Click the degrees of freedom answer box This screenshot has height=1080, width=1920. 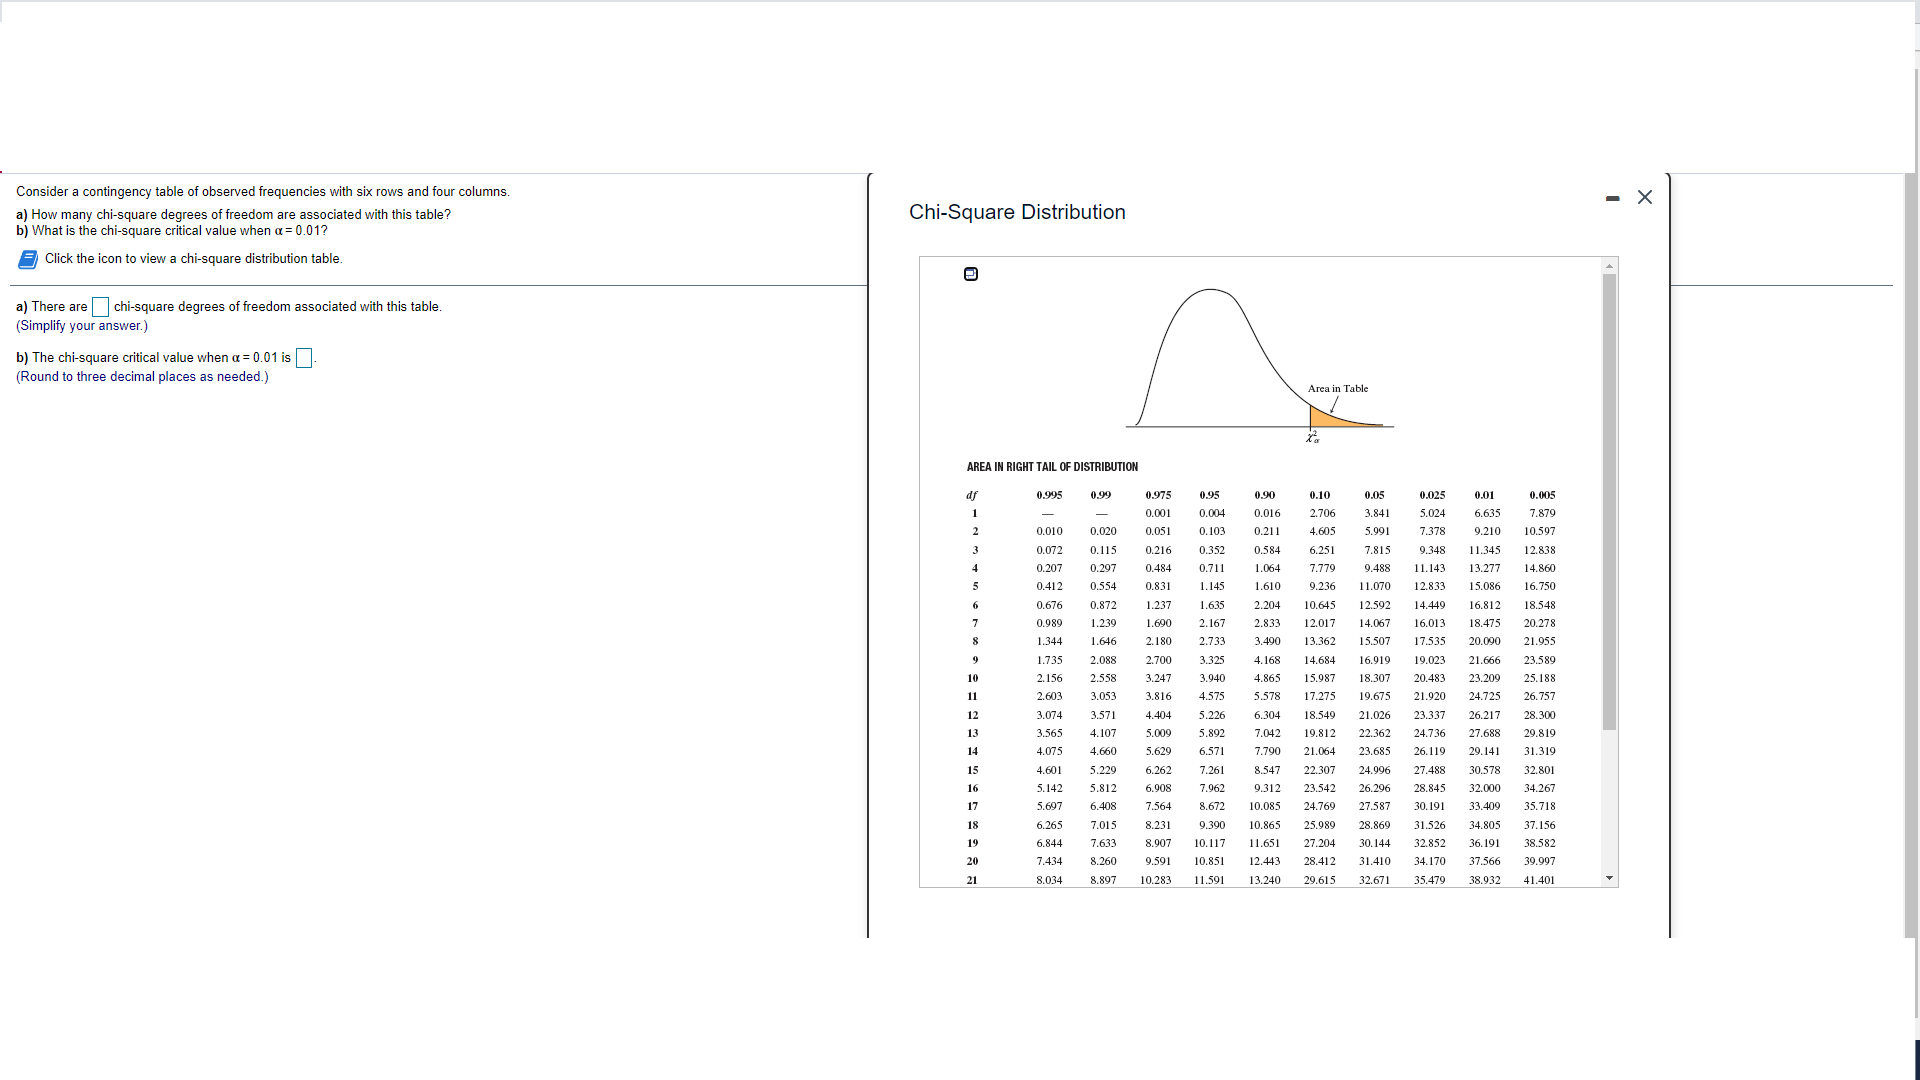click(x=100, y=307)
